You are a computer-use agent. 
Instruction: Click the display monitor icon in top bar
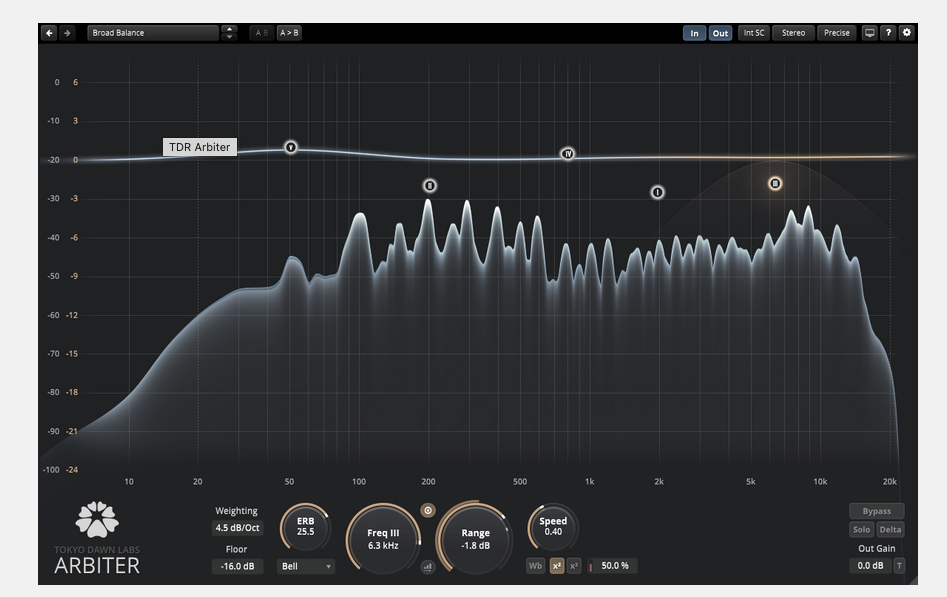[x=869, y=33]
